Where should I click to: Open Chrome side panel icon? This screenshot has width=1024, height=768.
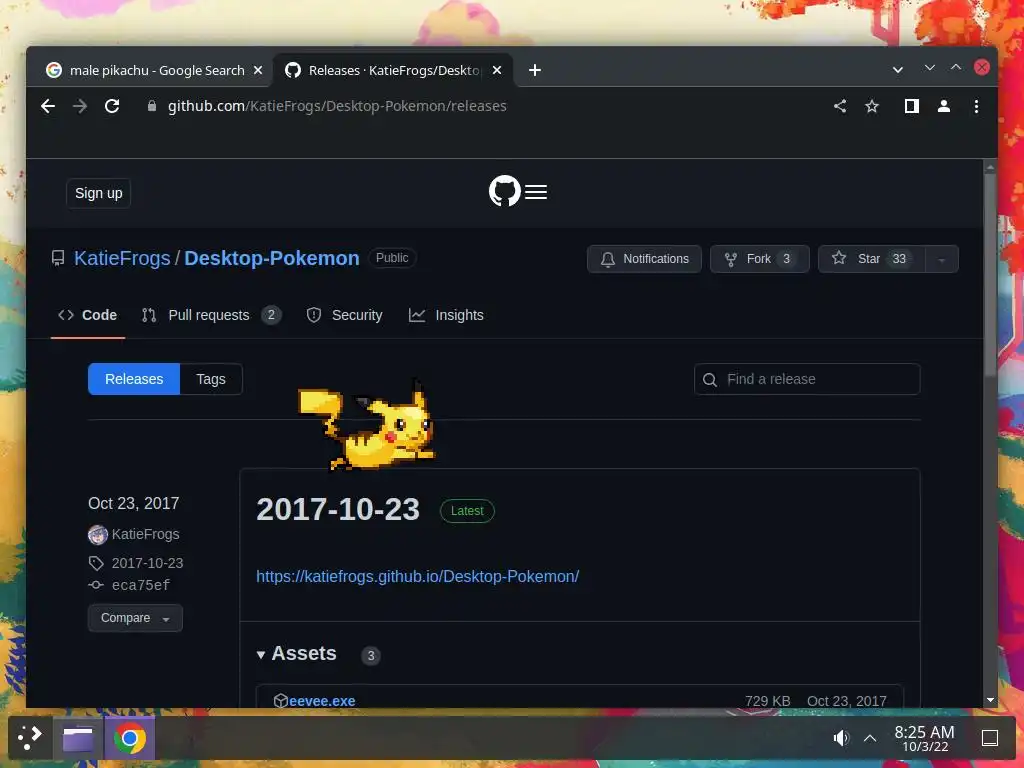pos(912,106)
